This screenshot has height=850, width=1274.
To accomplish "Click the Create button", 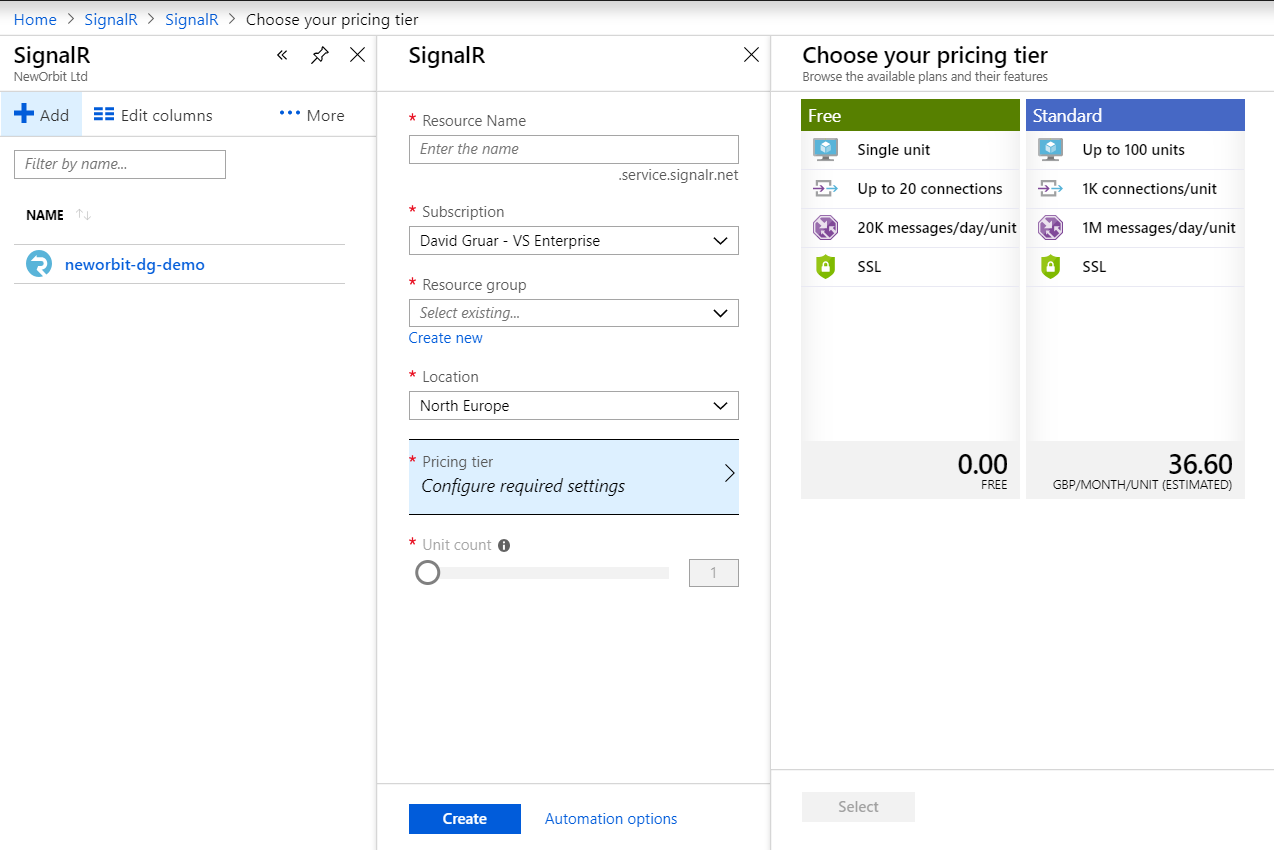I will [x=465, y=819].
